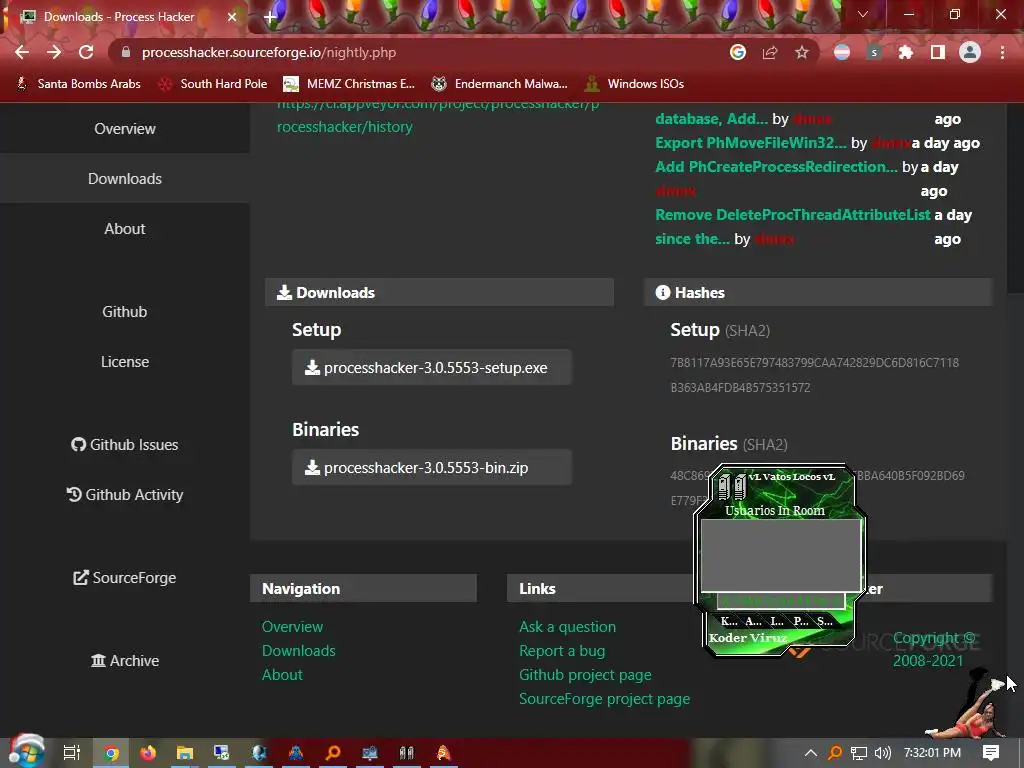Open Github Activity in the sidebar
The width and height of the screenshot is (1024, 768).
125,495
